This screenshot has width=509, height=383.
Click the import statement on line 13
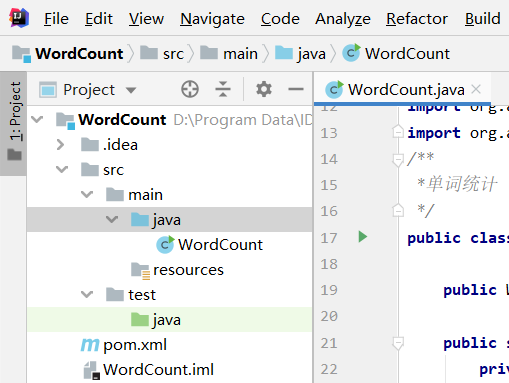coord(458,133)
